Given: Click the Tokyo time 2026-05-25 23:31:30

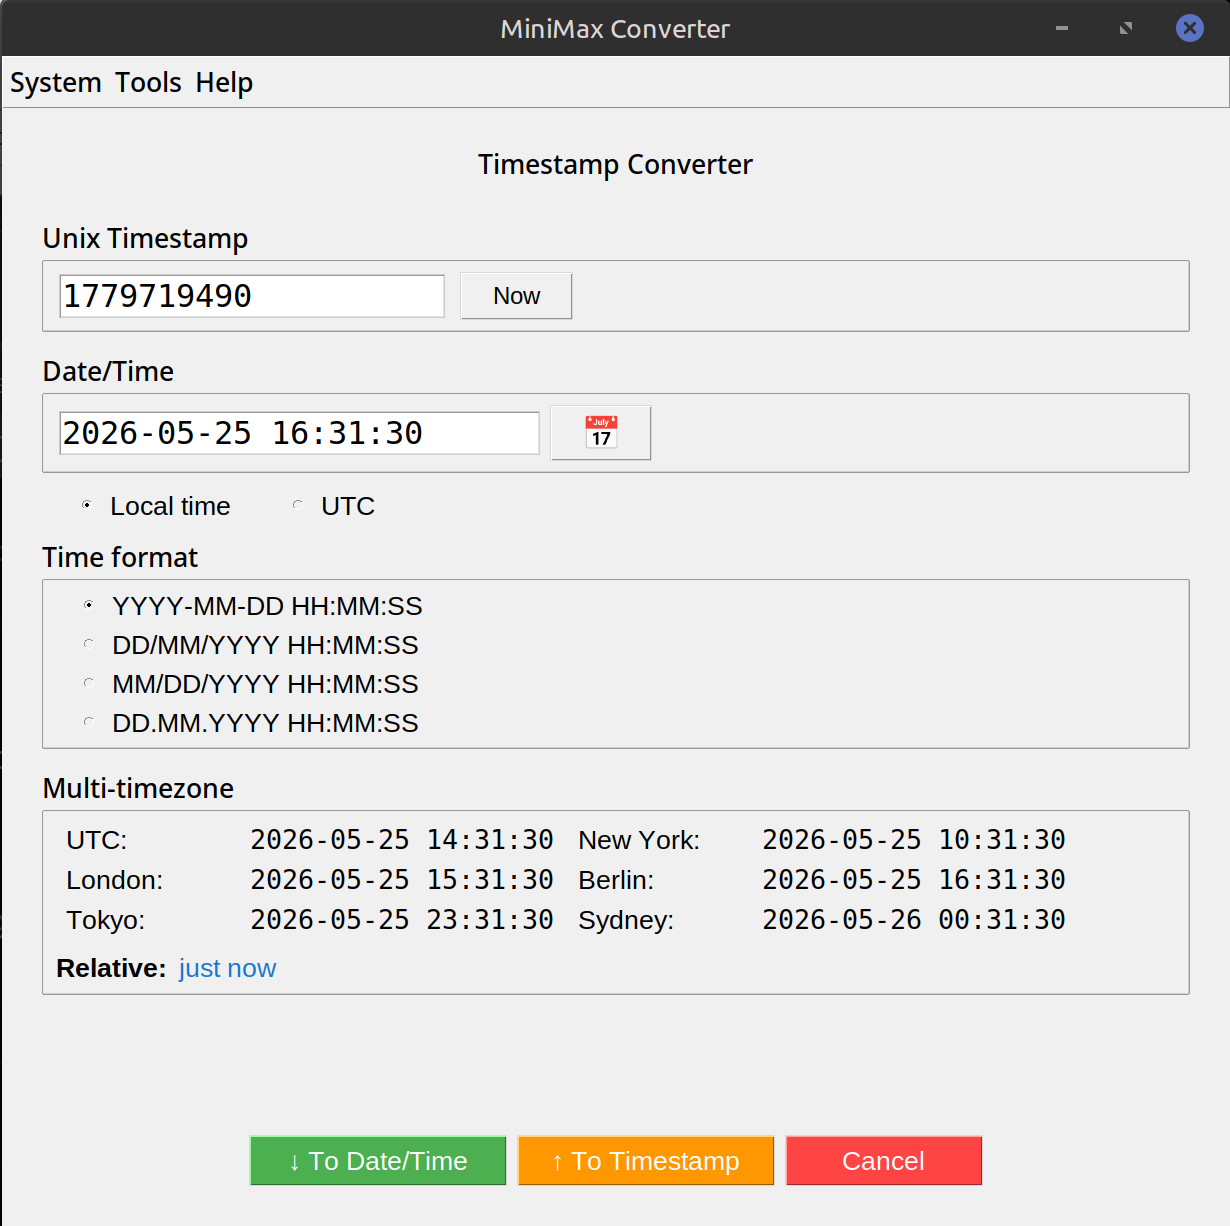Looking at the screenshot, I should [x=402, y=920].
